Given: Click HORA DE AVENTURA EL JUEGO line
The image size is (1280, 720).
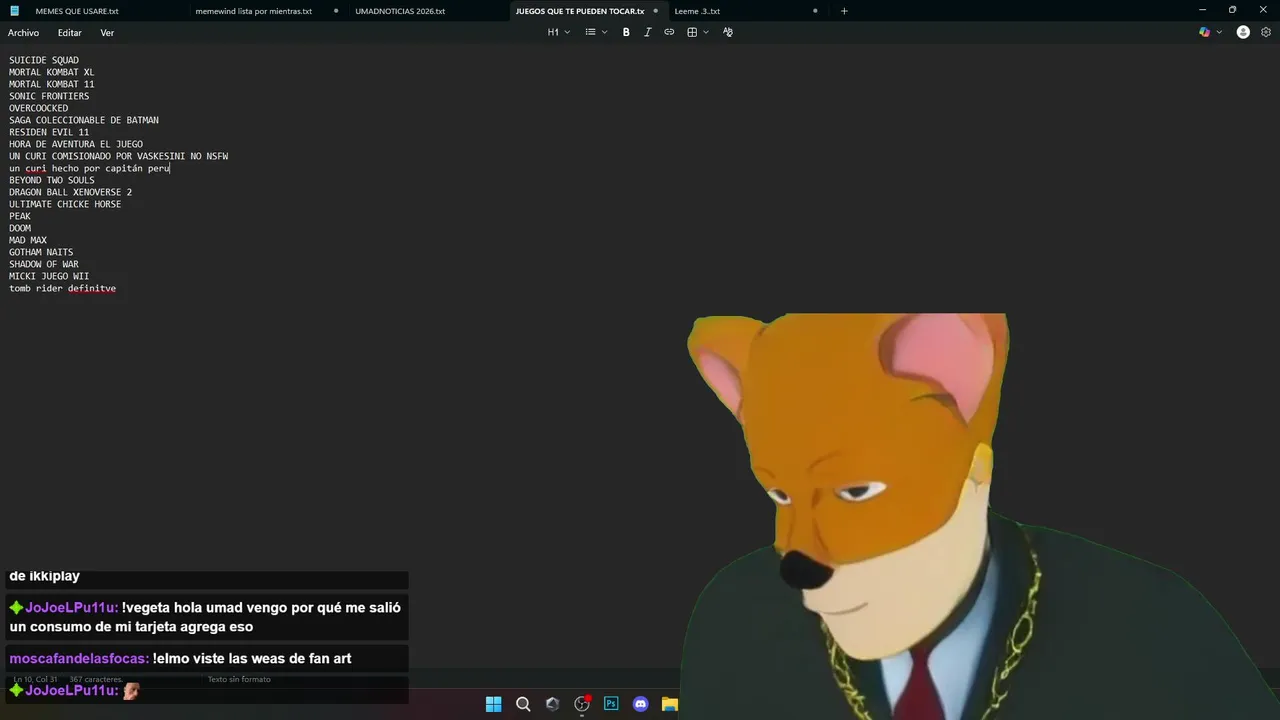Looking at the screenshot, I should [76, 144].
